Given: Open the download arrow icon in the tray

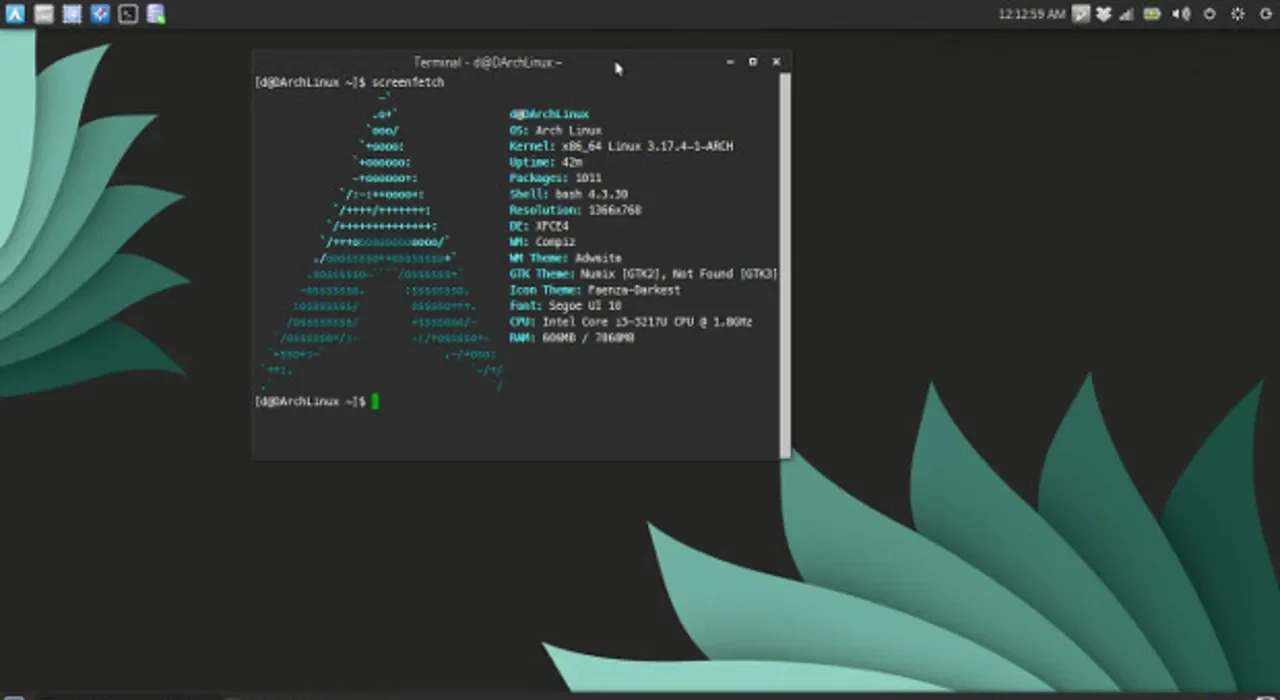Looking at the screenshot, I should pos(1102,14).
